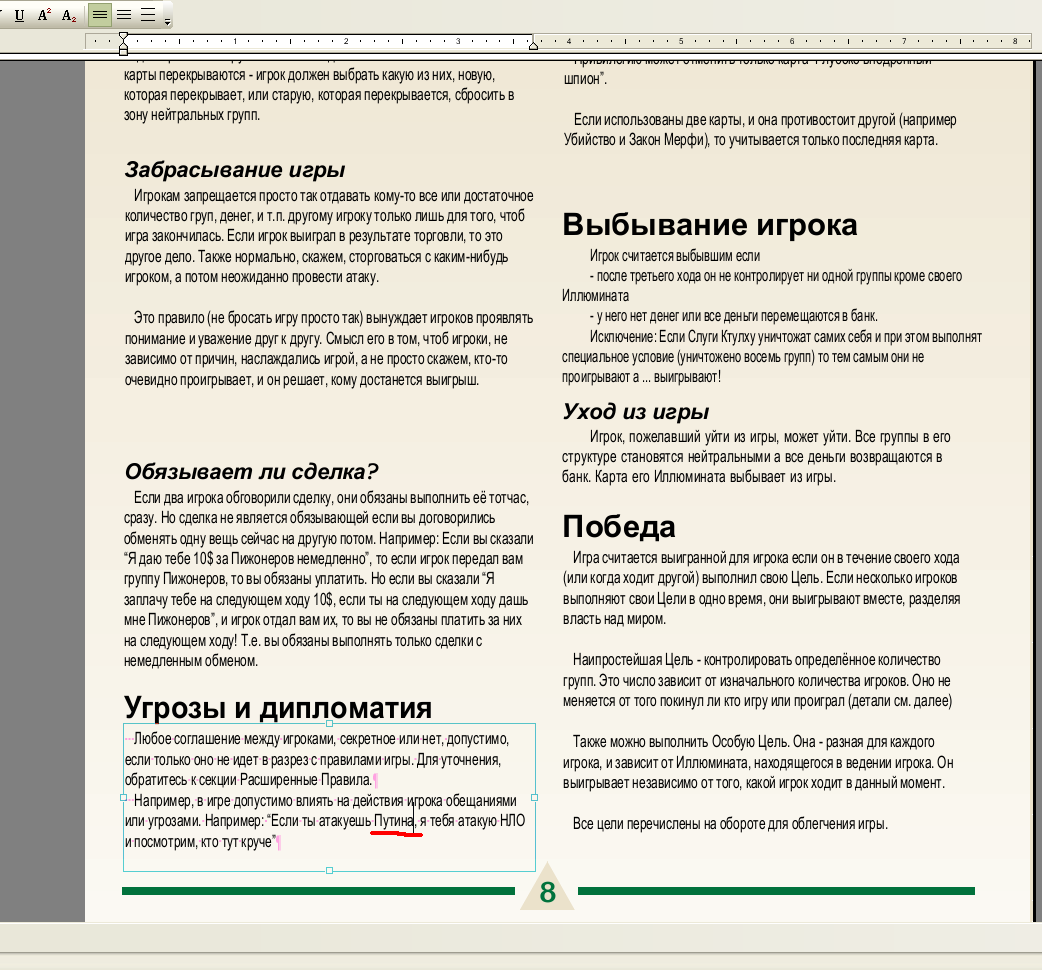This screenshot has height=970, width=1042.
Task: Select single line spacing
Action: pos(100,15)
